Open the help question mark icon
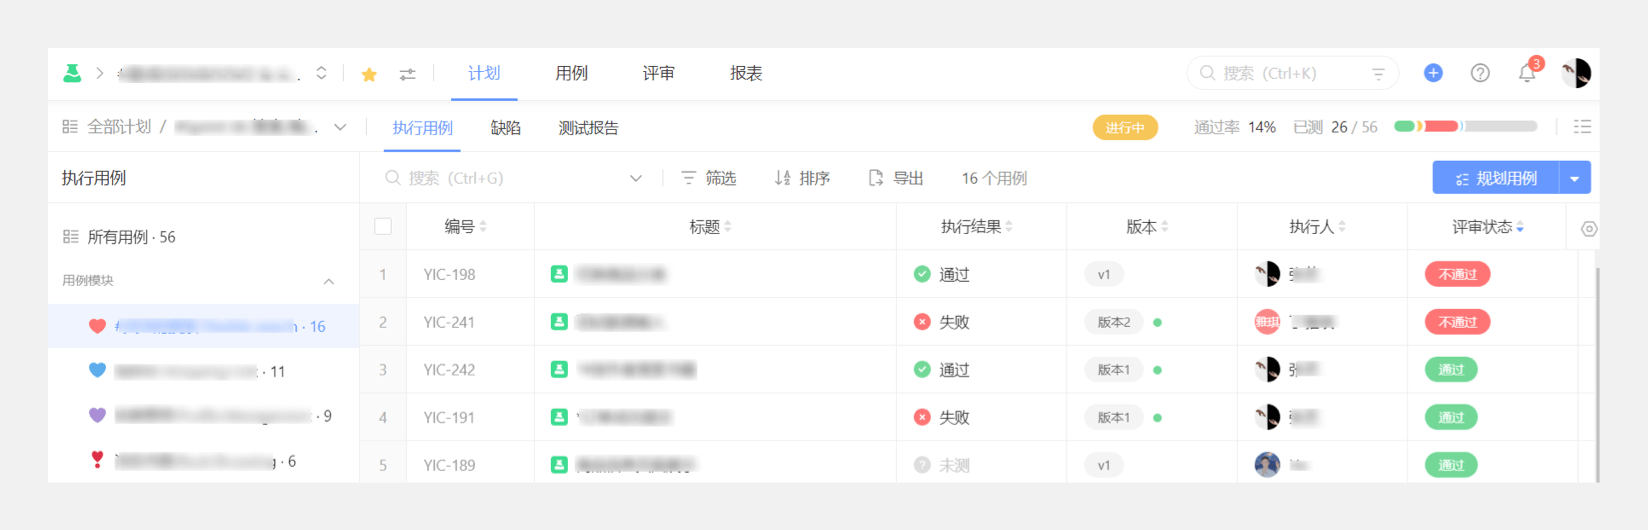 pos(1480,73)
